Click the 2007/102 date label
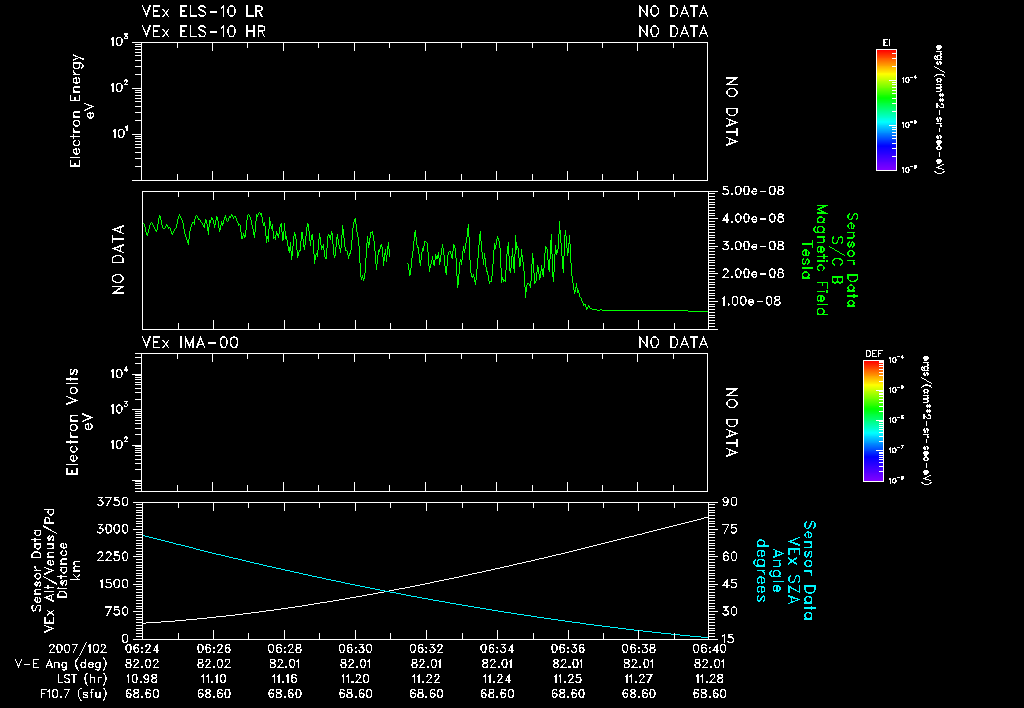 tap(78, 649)
